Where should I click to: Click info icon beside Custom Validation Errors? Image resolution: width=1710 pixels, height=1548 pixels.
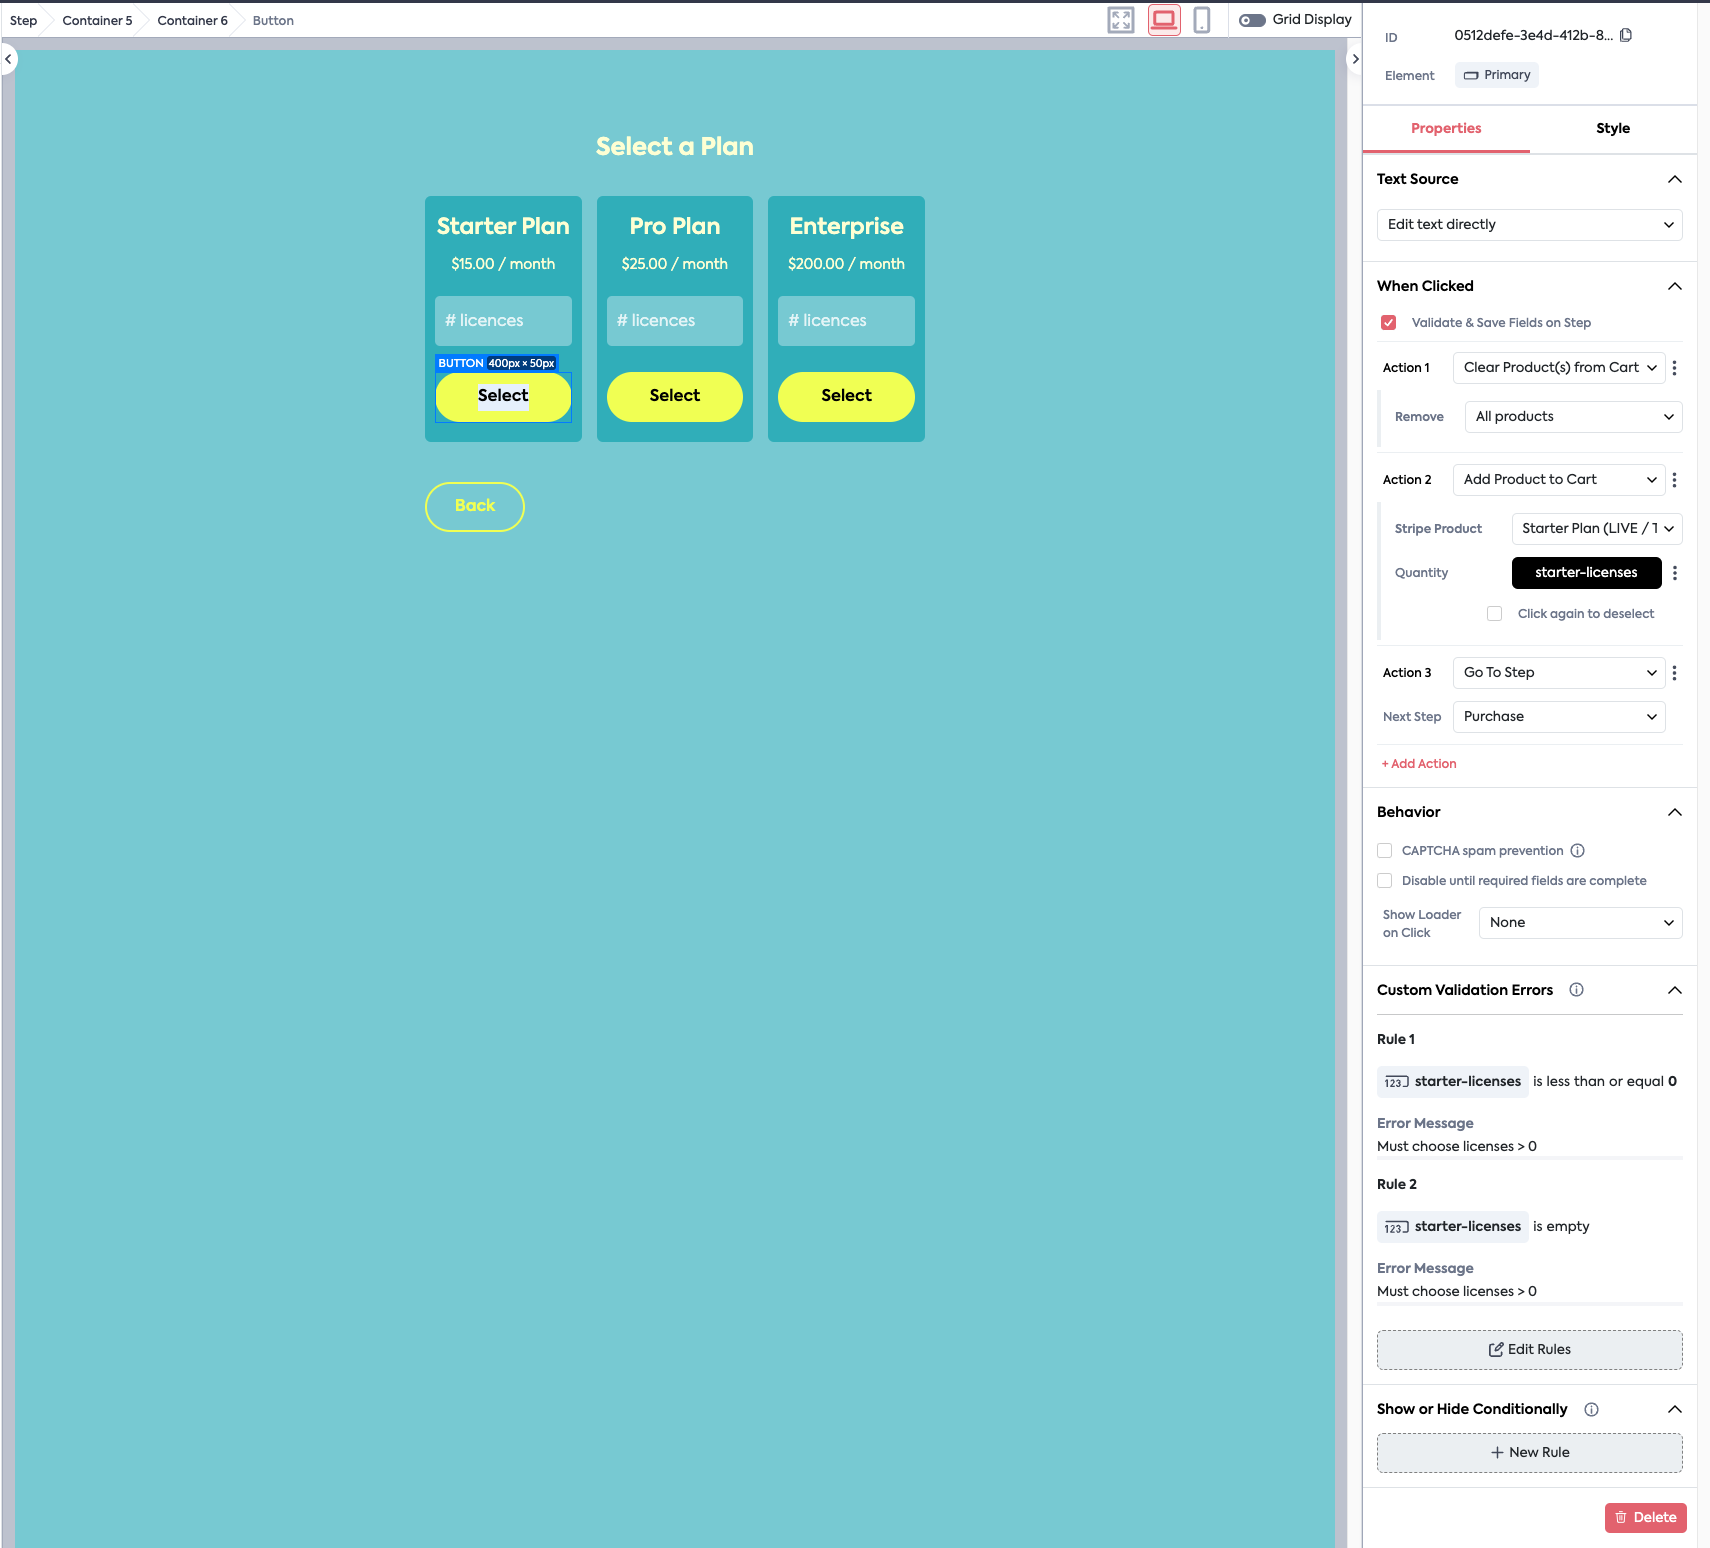pos(1577,990)
